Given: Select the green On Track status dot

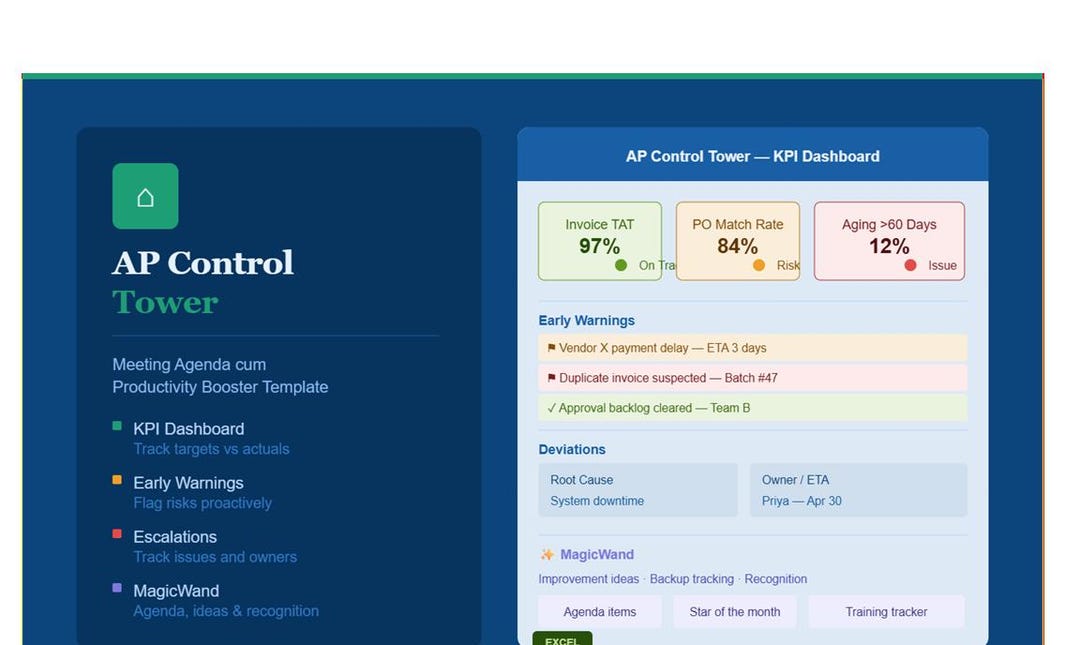Looking at the screenshot, I should point(621,265).
